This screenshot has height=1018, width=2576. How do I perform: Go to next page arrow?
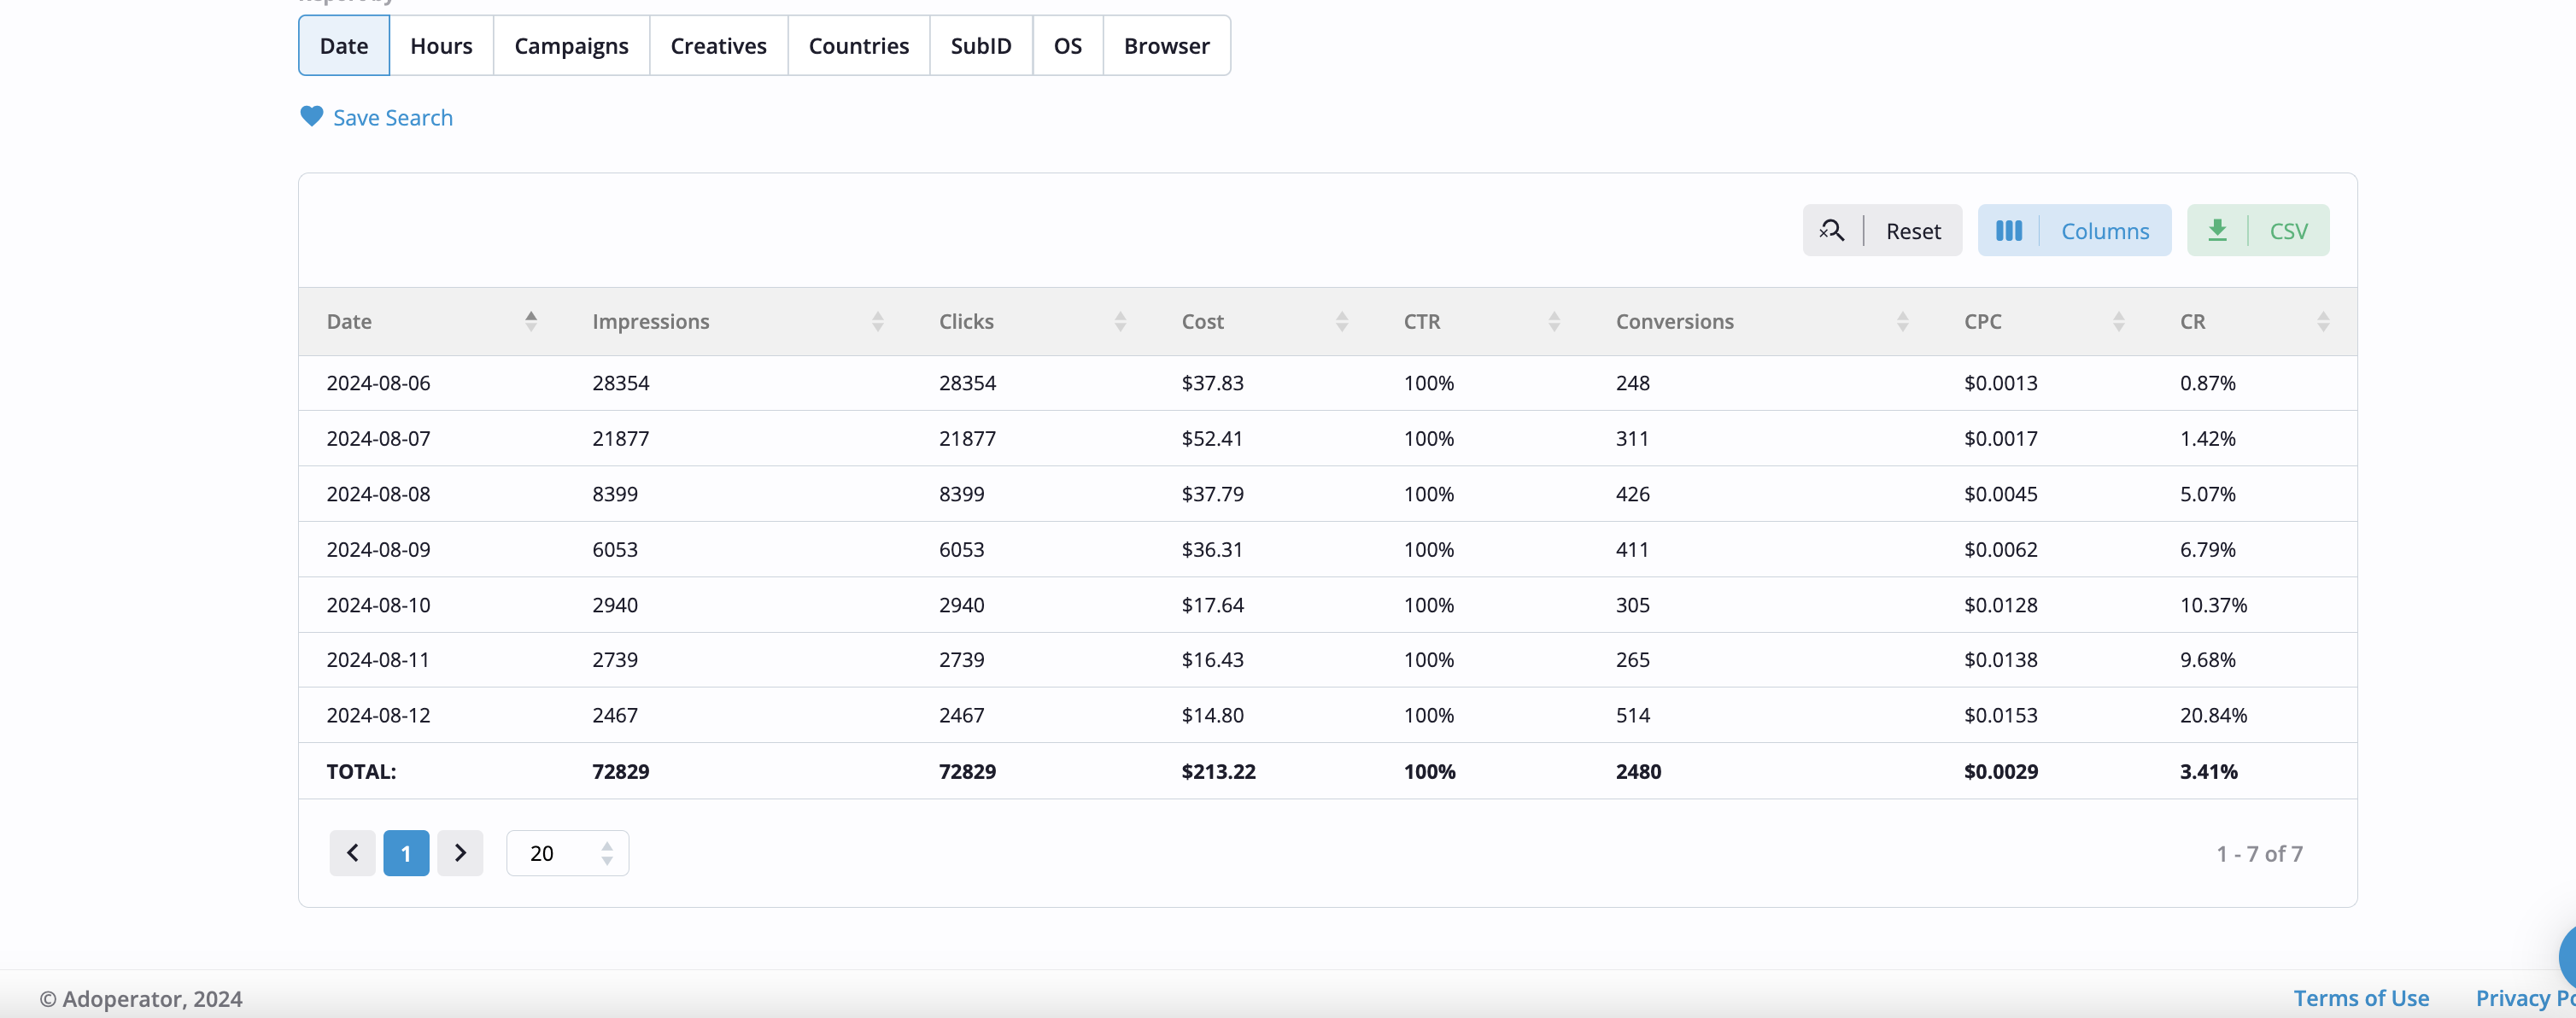(460, 853)
